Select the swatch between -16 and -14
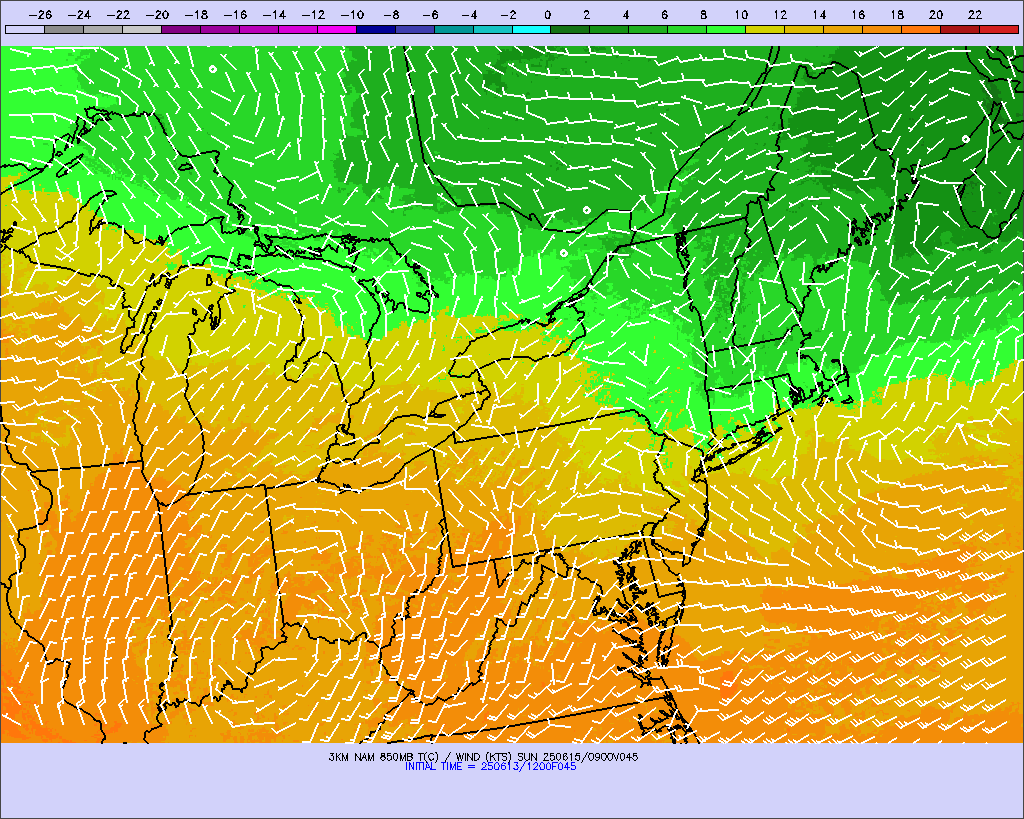Screen dimensions: 1024x819 click(x=259, y=29)
